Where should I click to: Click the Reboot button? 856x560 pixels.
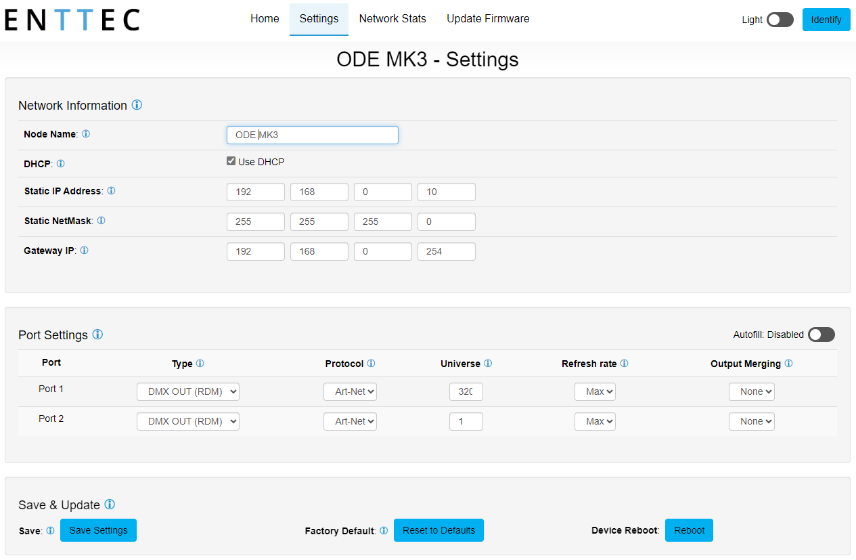689,530
